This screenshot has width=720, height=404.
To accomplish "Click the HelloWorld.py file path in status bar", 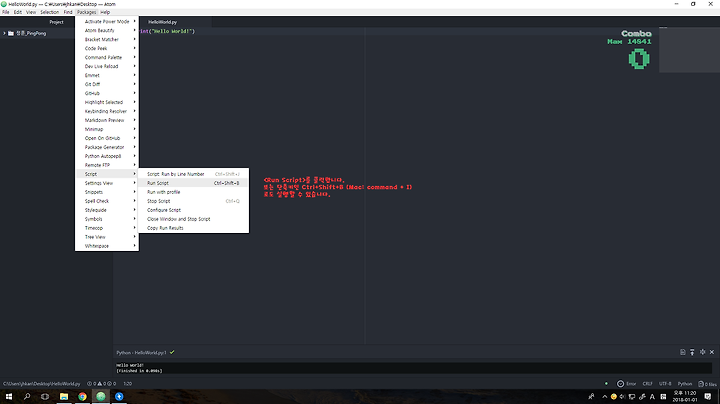I will (x=42, y=383).
